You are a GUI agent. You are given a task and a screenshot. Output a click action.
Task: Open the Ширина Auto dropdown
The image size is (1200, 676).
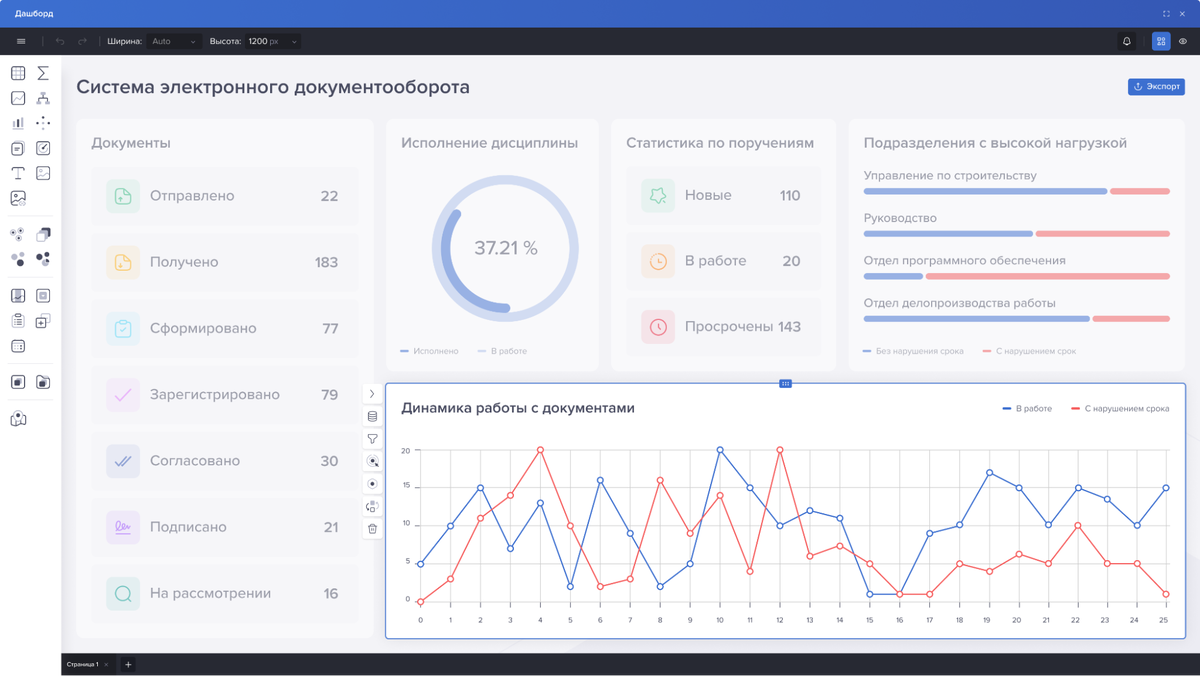point(173,41)
